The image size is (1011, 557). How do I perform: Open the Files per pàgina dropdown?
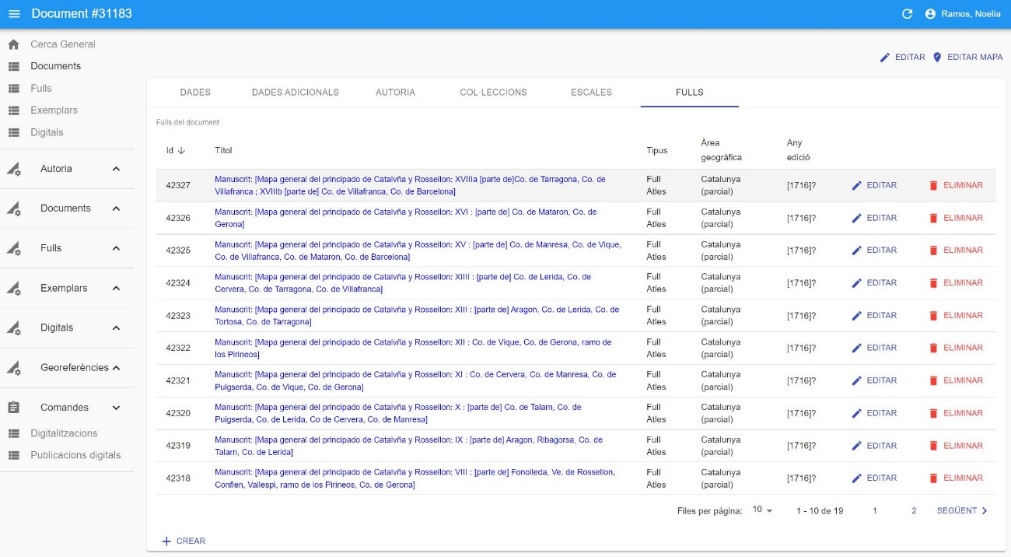click(x=762, y=510)
